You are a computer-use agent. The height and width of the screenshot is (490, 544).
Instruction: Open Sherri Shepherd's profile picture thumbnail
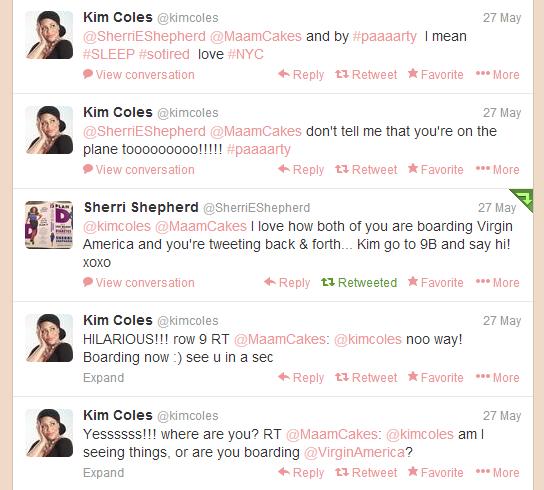point(49,225)
